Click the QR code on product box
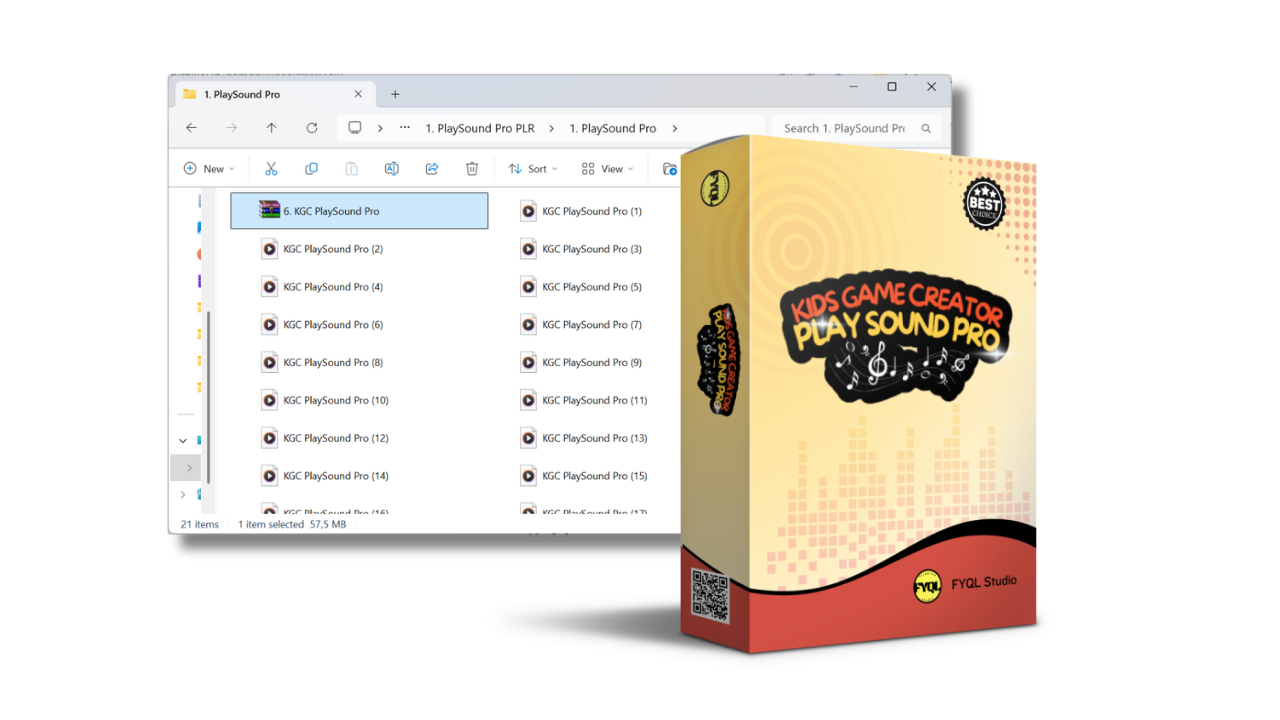The width and height of the screenshot is (1280, 720). click(709, 596)
